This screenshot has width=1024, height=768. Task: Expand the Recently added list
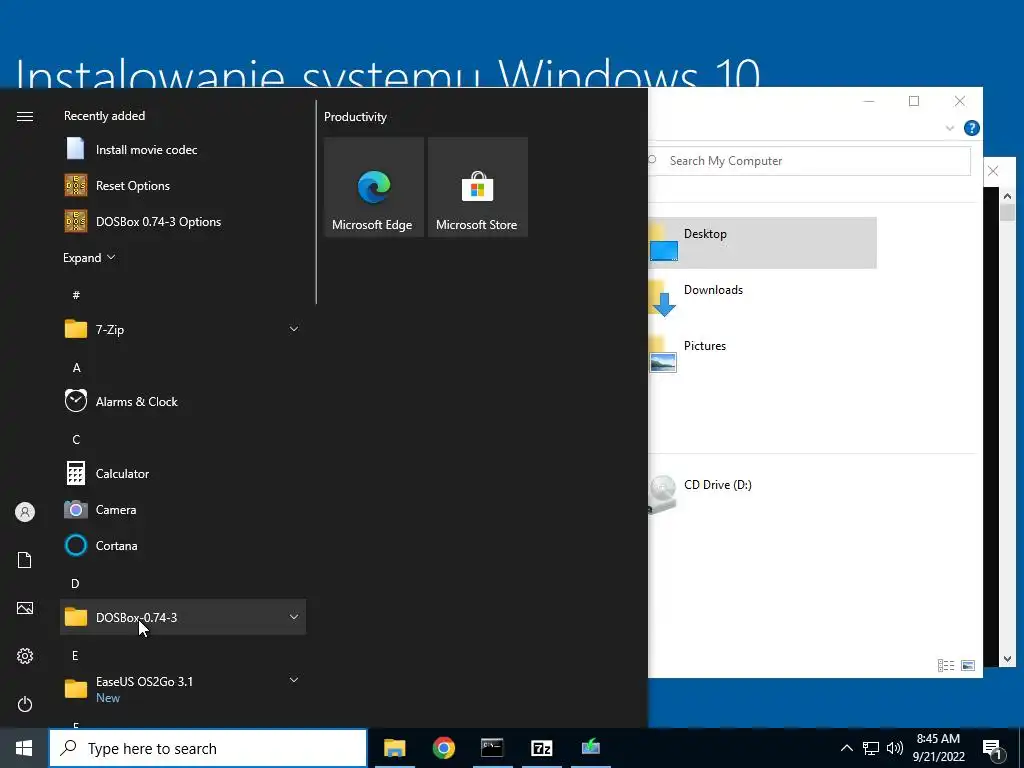89,257
